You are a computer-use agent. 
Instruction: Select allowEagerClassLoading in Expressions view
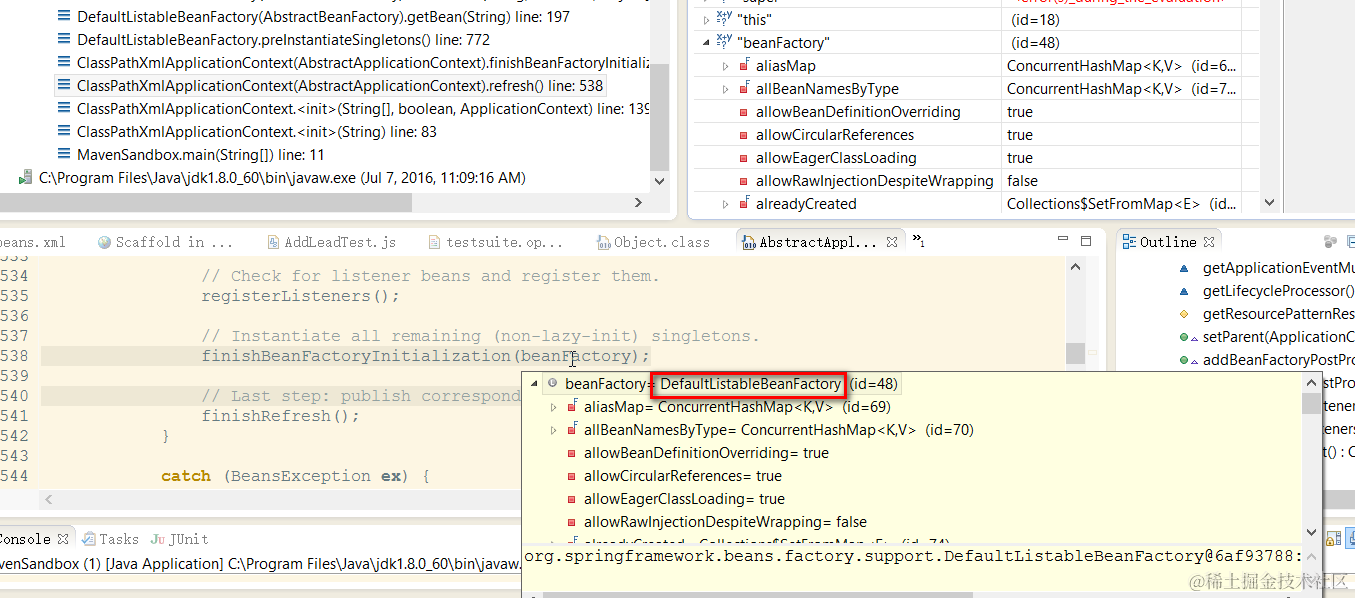pyautogui.click(x=836, y=158)
